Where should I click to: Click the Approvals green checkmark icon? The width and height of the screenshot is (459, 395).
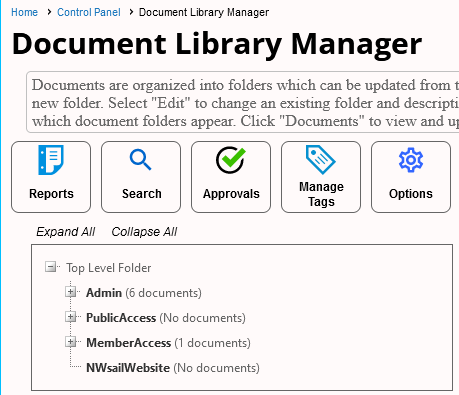click(x=231, y=160)
